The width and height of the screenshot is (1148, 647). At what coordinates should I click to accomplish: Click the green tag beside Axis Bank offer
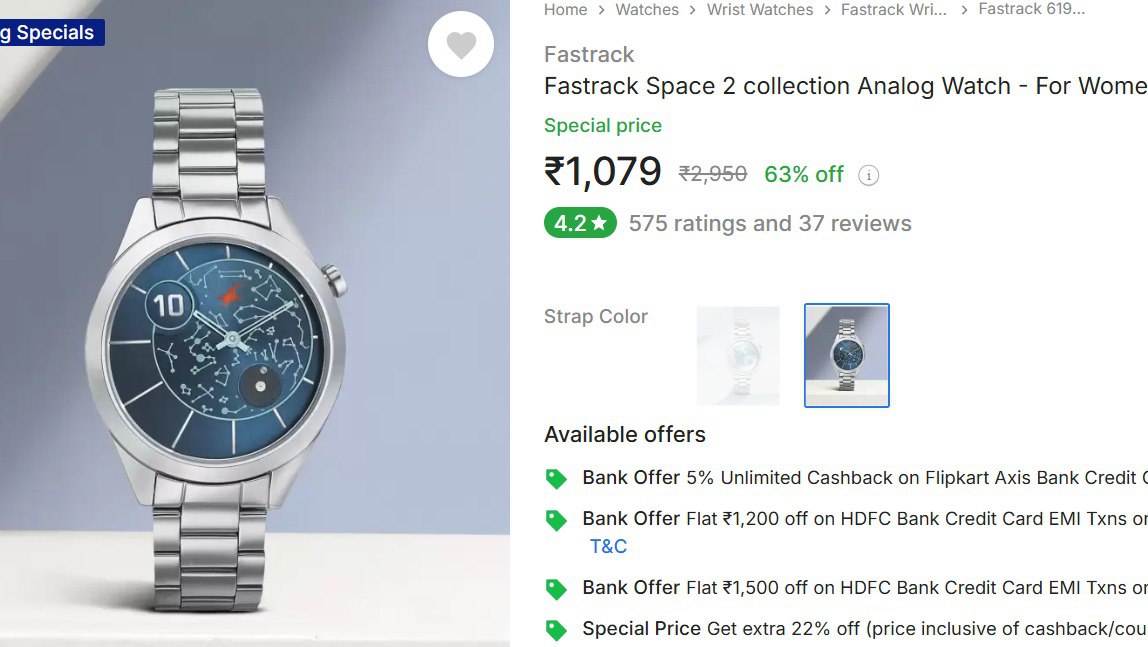coord(556,479)
